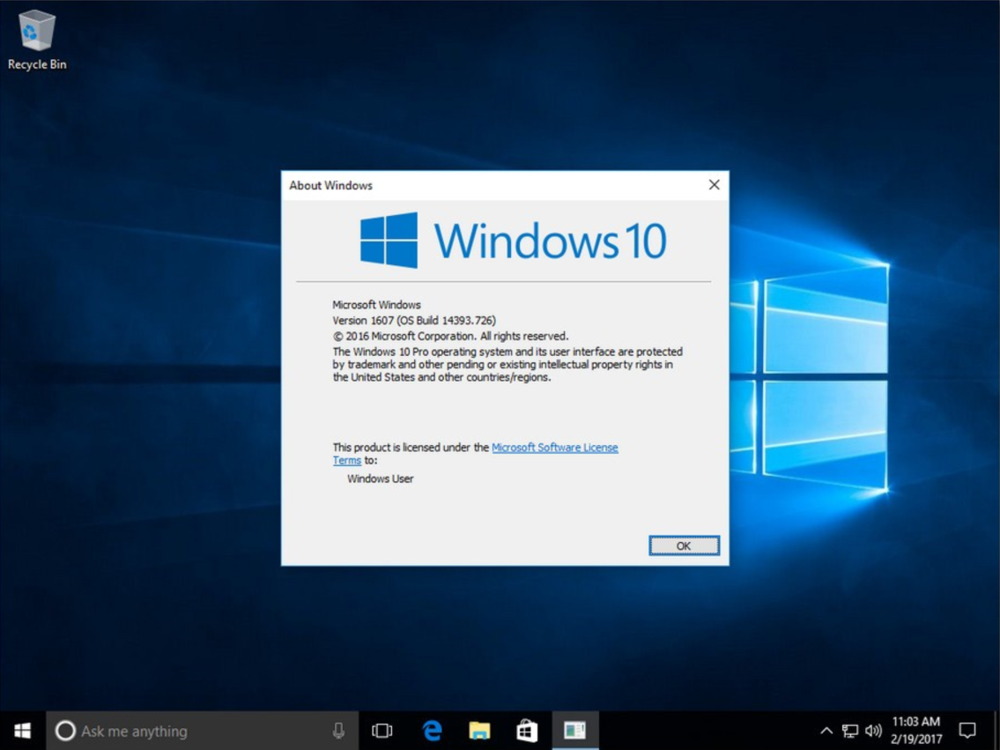Open the Recycle Bin desktop icon

(x=37, y=38)
